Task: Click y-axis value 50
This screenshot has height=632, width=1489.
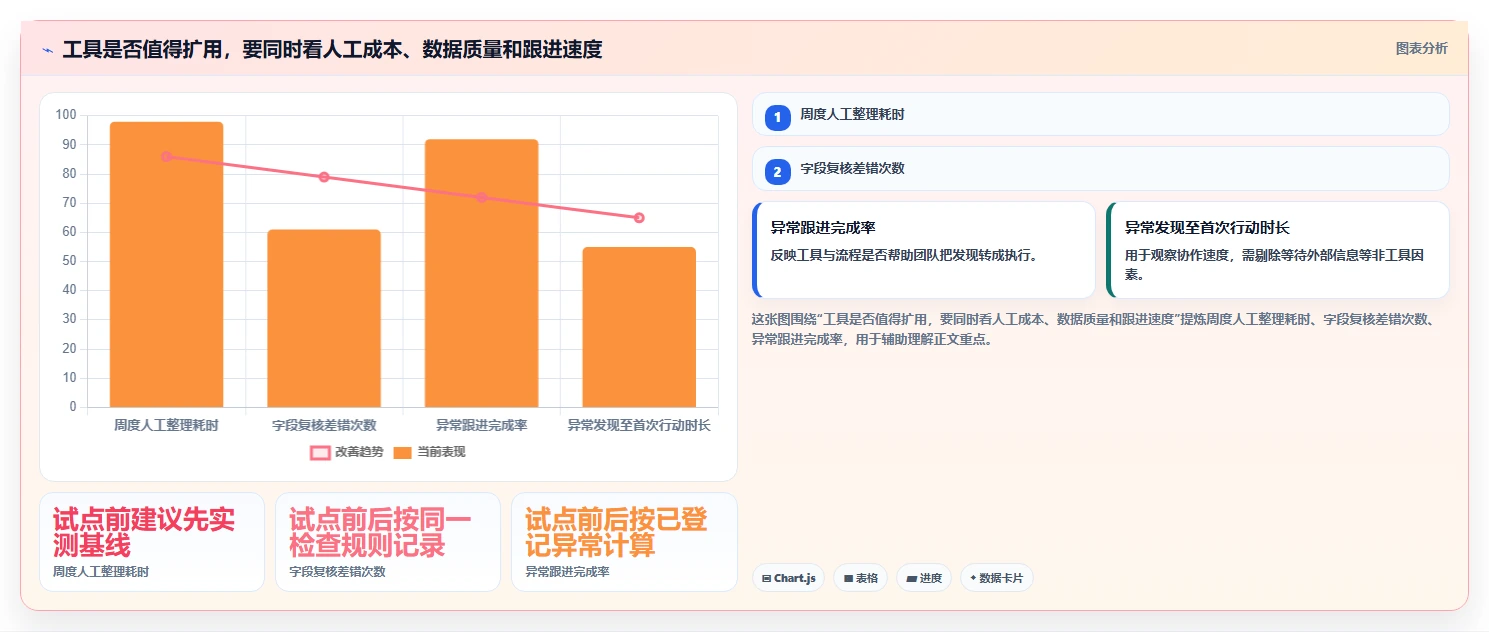Action: pos(69,261)
